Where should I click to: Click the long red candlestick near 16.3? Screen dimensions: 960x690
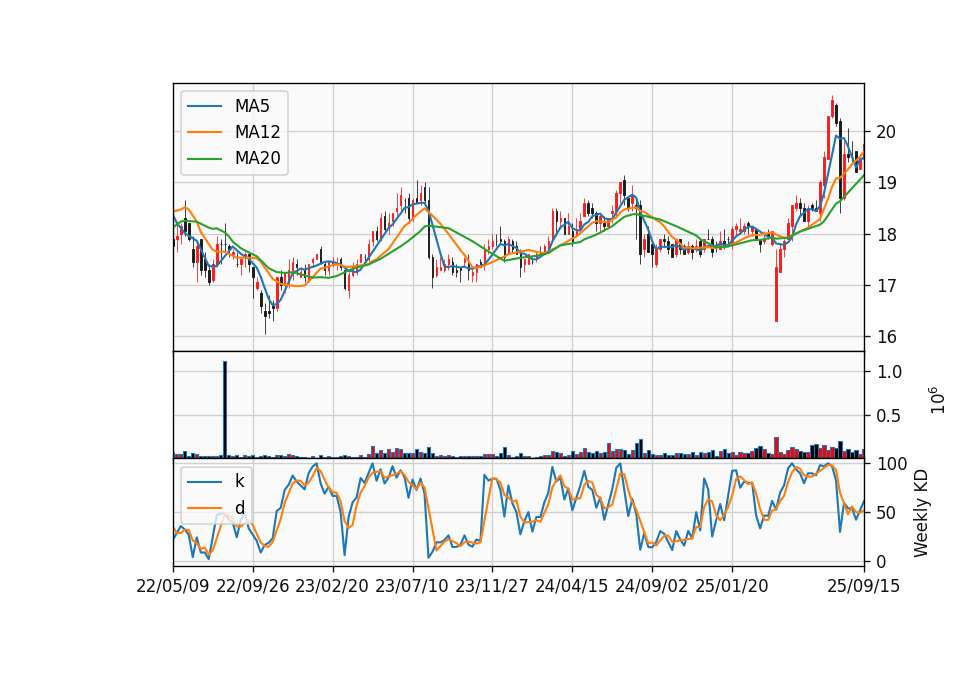(x=776, y=294)
